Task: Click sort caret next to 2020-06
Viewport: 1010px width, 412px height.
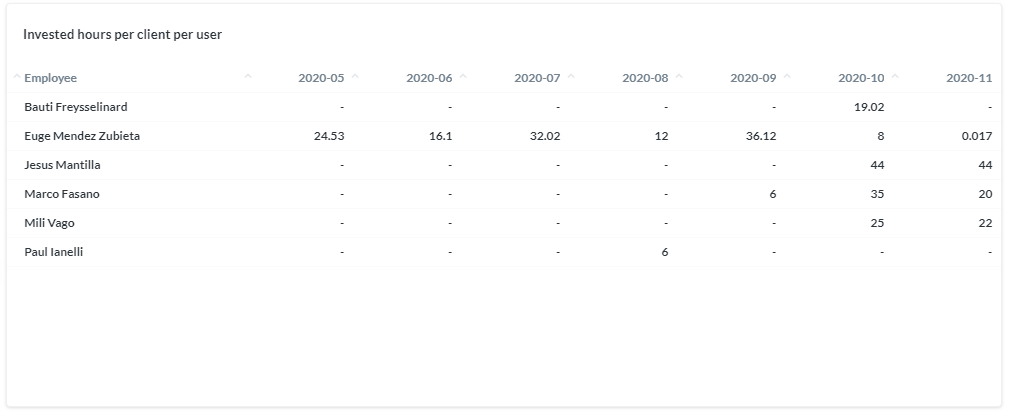Action: pos(463,77)
